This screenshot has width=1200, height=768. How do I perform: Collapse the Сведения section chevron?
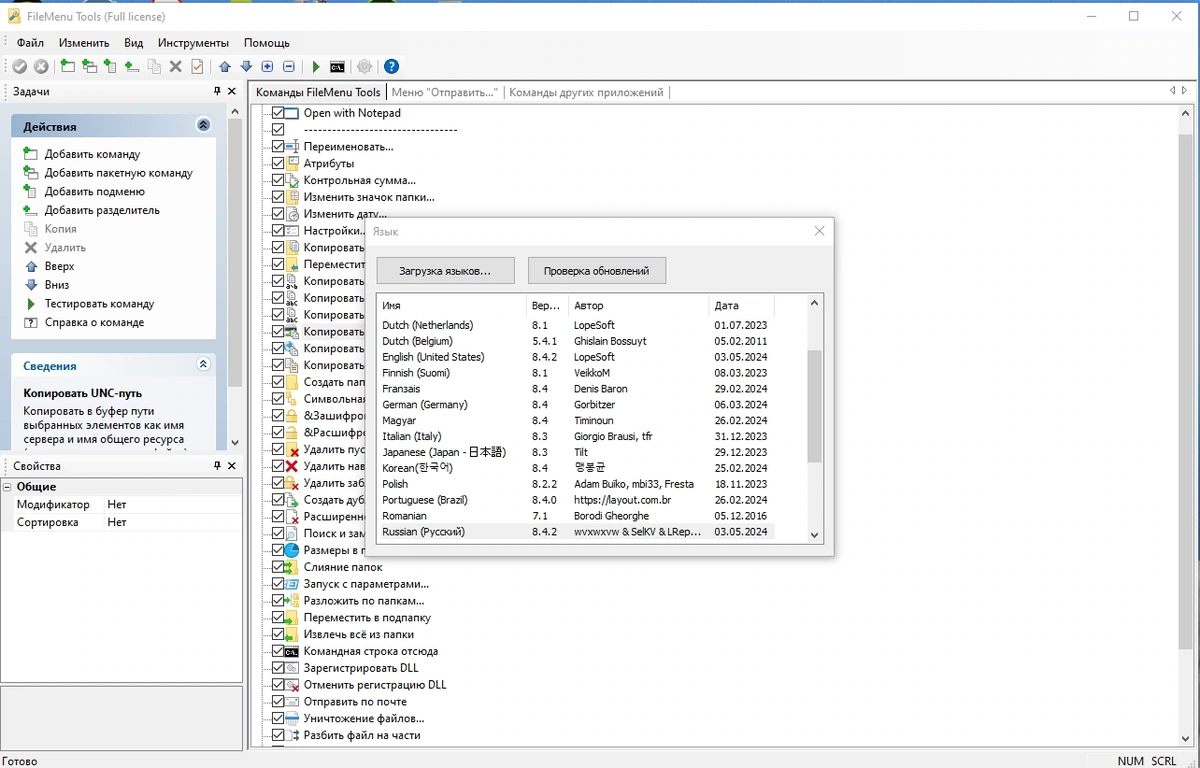click(204, 365)
